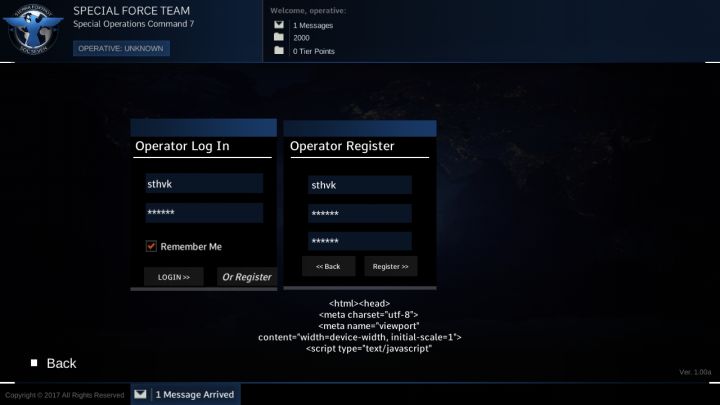Open the envelope icon beside 1 Messages
Viewport: 720px width, 405px height.
click(x=279, y=25)
